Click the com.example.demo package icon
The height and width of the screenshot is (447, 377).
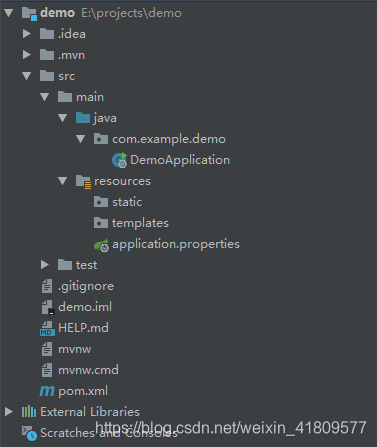(x=101, y=139)
